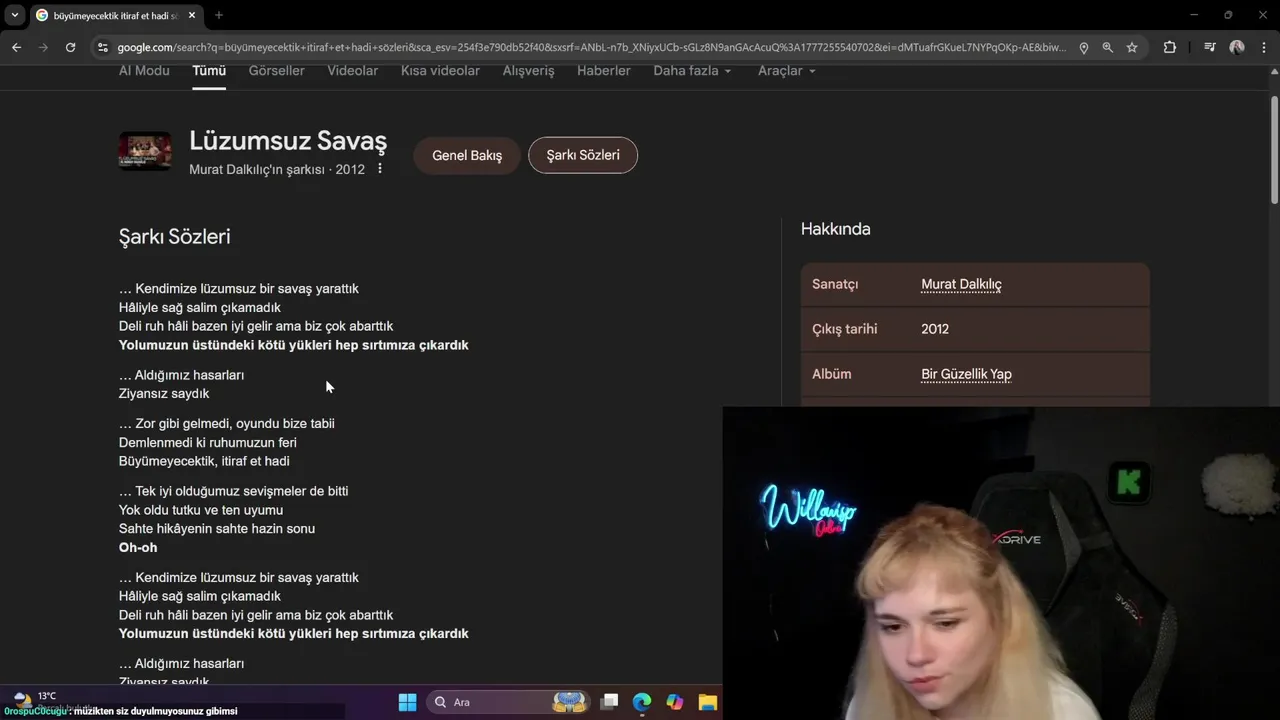Open File Explorer from the taskbar
1280x720 pixels.
tap(708, 702)
